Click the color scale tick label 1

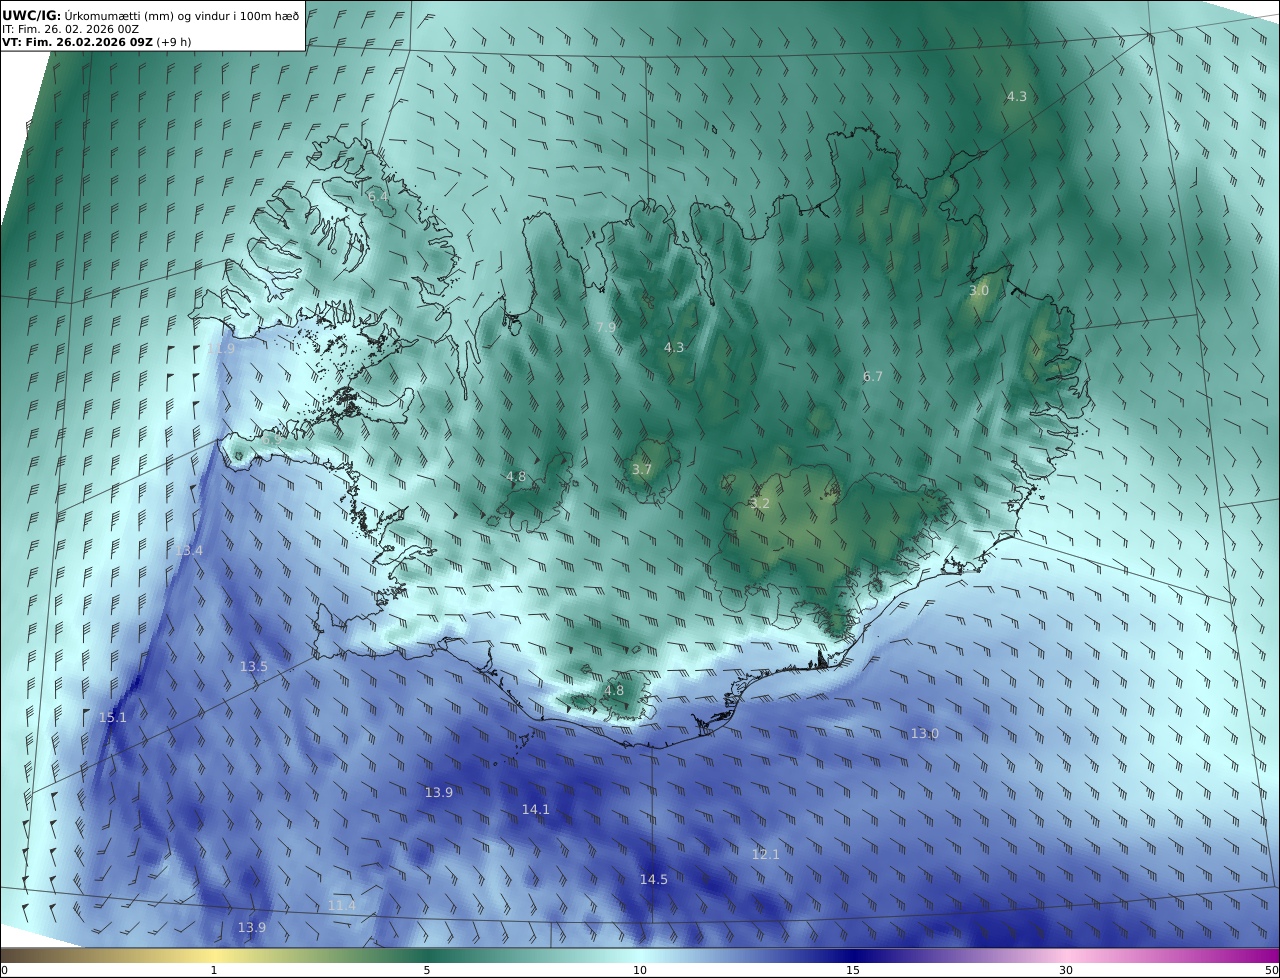click(214, 970)
